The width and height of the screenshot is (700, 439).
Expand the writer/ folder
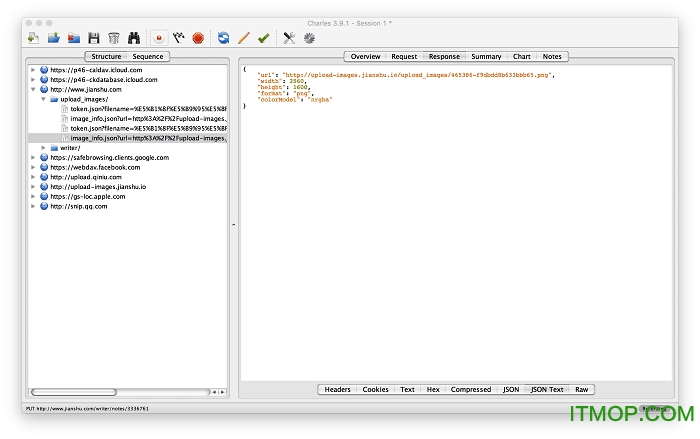(43, 147)
